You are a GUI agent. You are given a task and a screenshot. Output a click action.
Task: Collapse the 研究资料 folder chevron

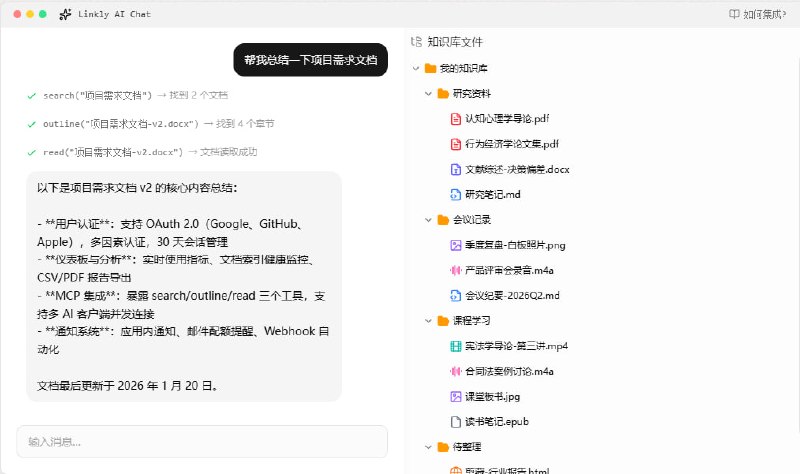point(429,93)
